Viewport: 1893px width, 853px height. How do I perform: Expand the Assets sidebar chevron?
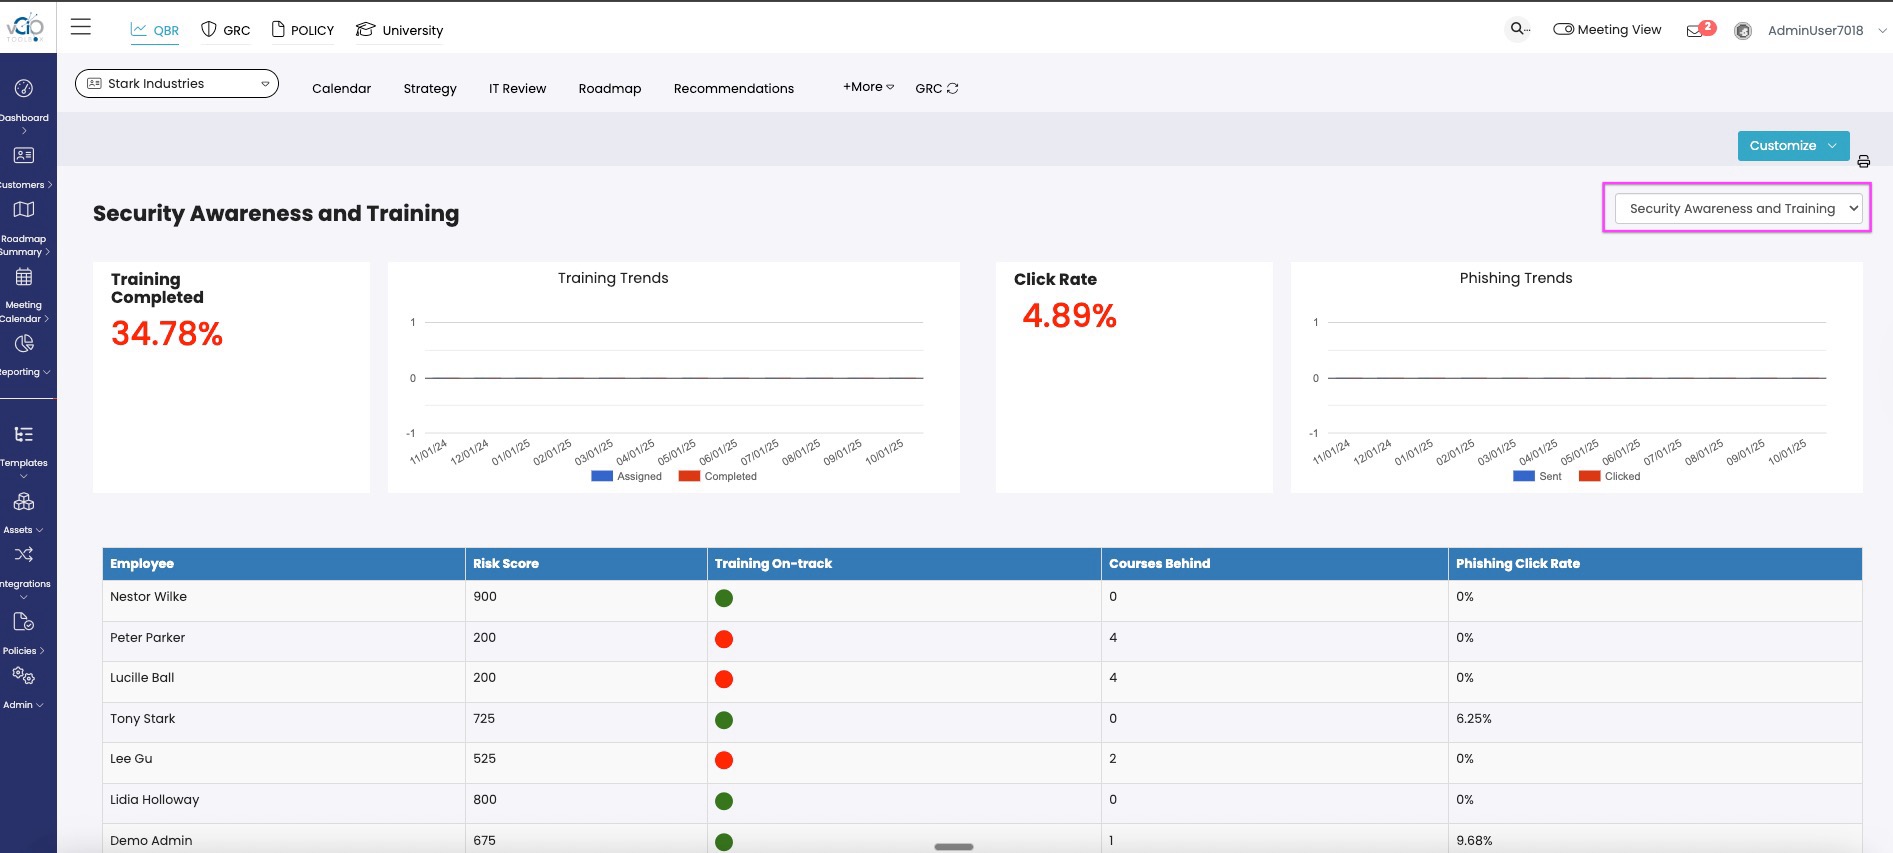pyautogui.click(x=40, y=530)
